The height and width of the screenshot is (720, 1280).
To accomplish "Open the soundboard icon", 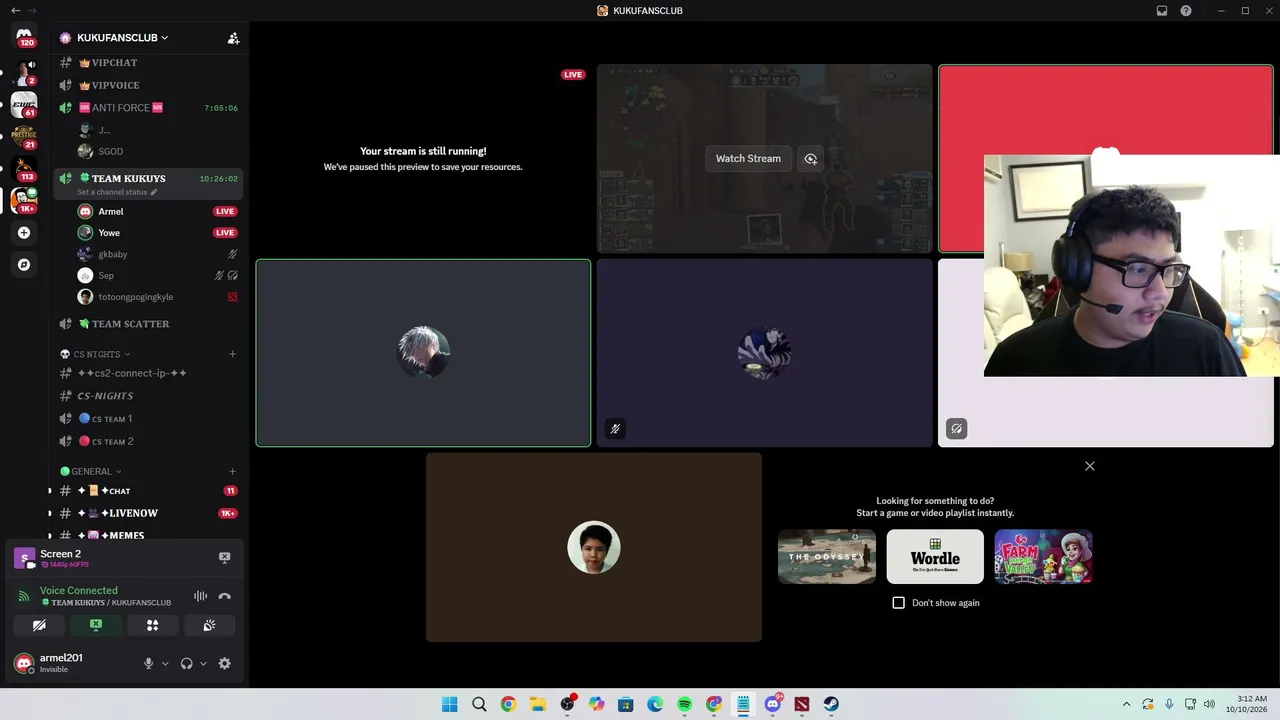I will pyautogui.click(x=209, y=625).
